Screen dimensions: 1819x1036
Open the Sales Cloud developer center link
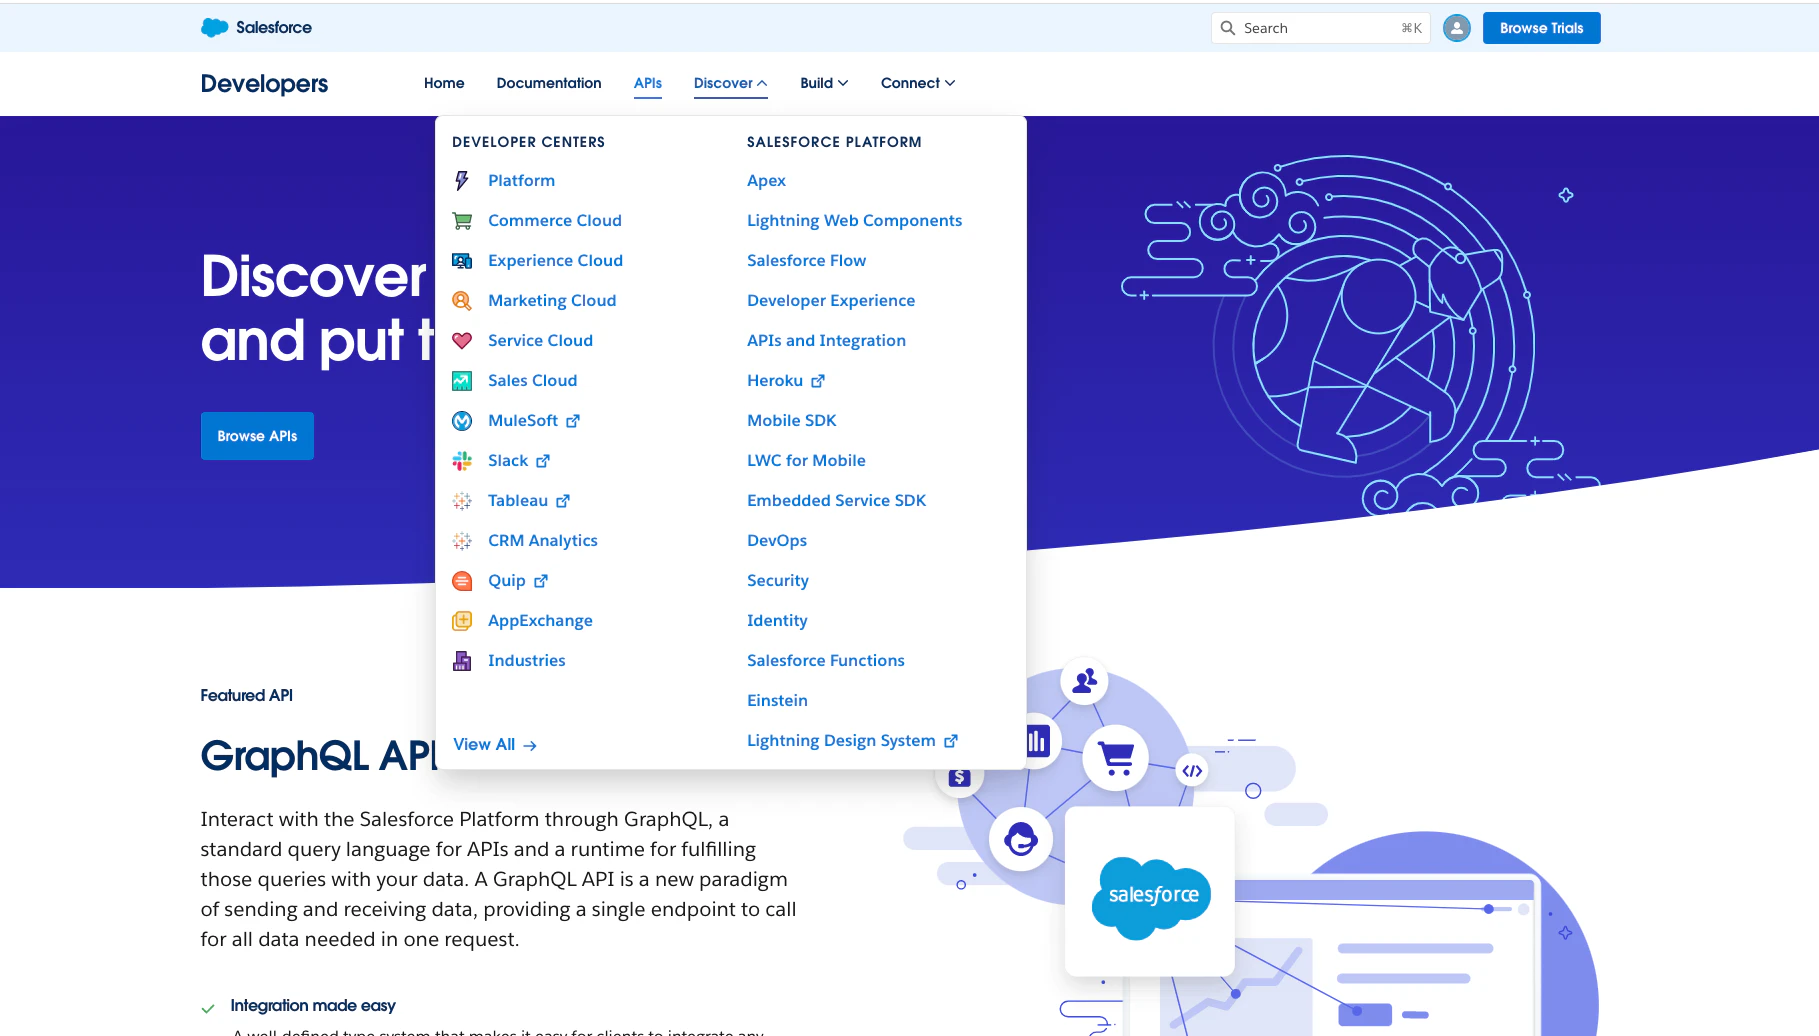532,380
